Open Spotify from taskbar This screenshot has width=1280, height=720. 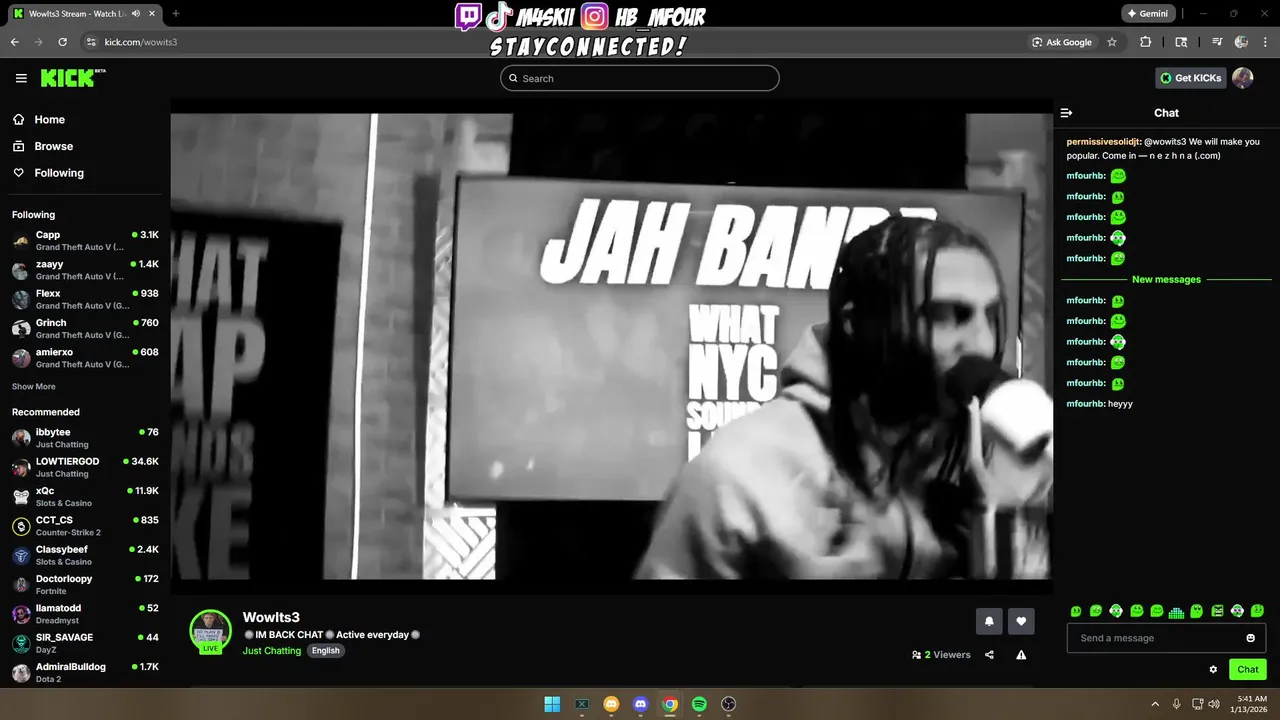(x=699, y=704)
